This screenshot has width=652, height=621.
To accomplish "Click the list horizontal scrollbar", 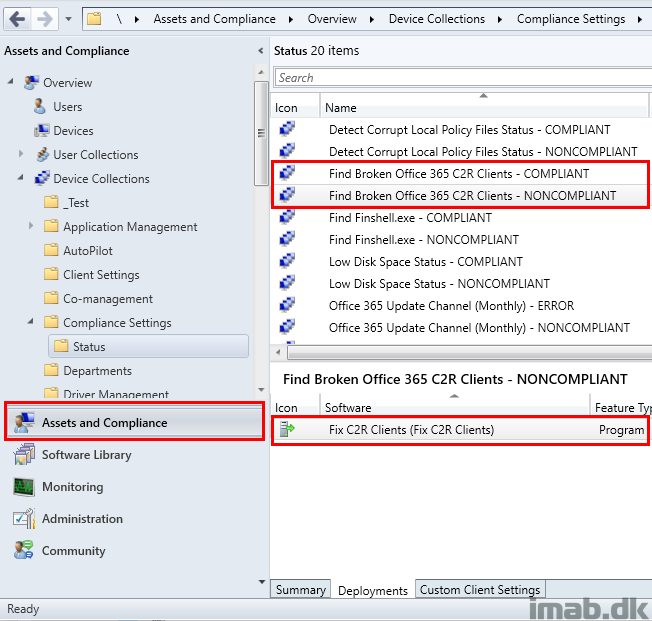I will tap(469, 353).
